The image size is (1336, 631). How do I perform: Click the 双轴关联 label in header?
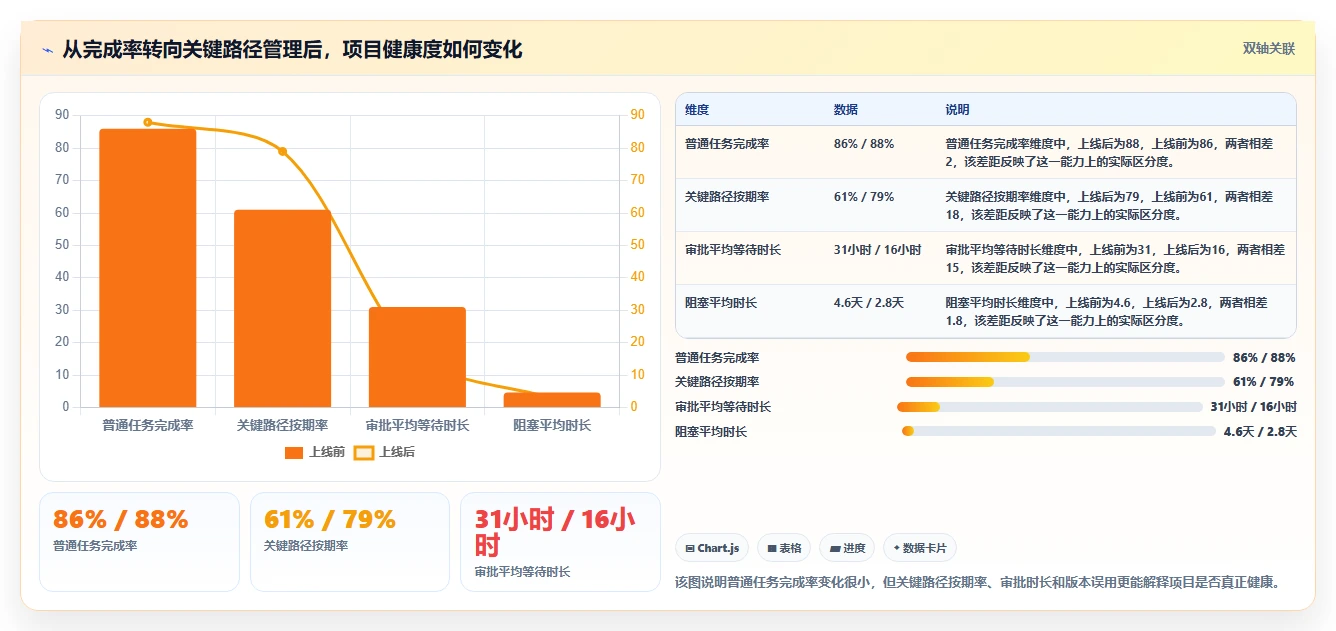click(1268, 48)
